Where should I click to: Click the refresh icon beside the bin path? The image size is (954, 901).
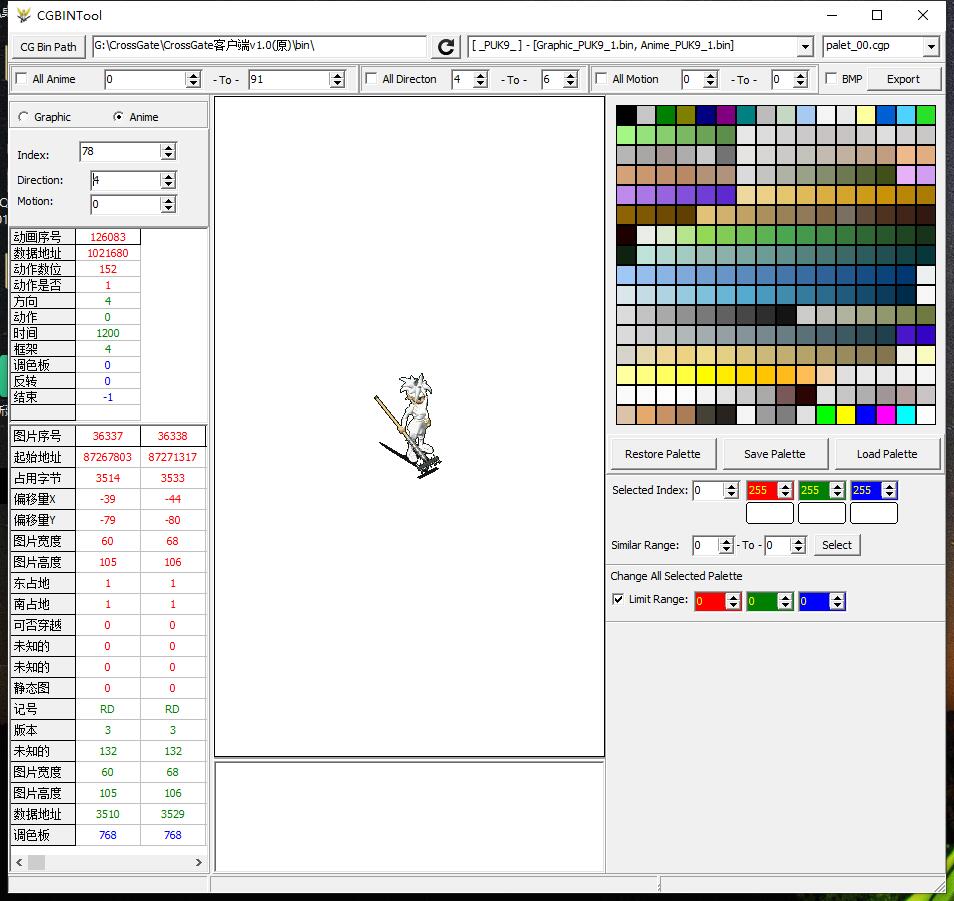pyautogui.click(x=446, y=47)
